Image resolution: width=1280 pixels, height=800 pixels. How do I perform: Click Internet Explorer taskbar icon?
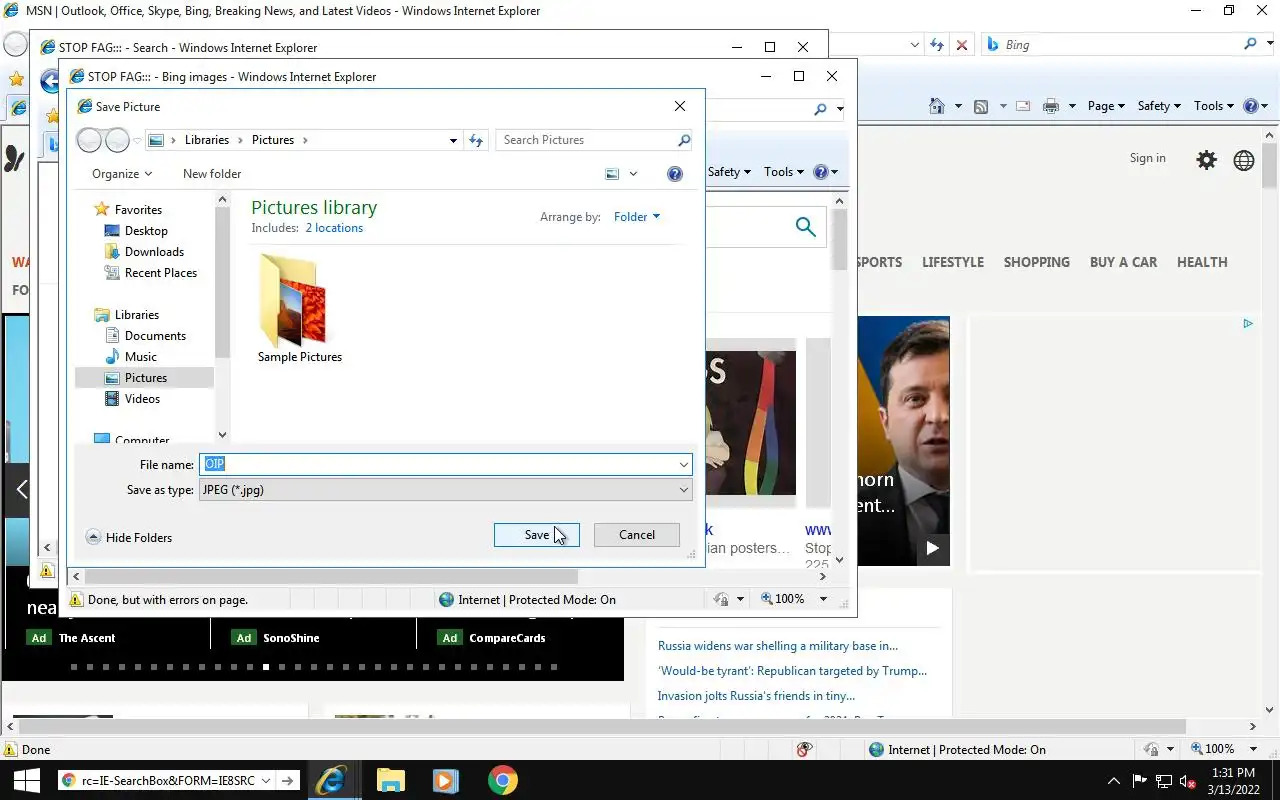(331, 781)
